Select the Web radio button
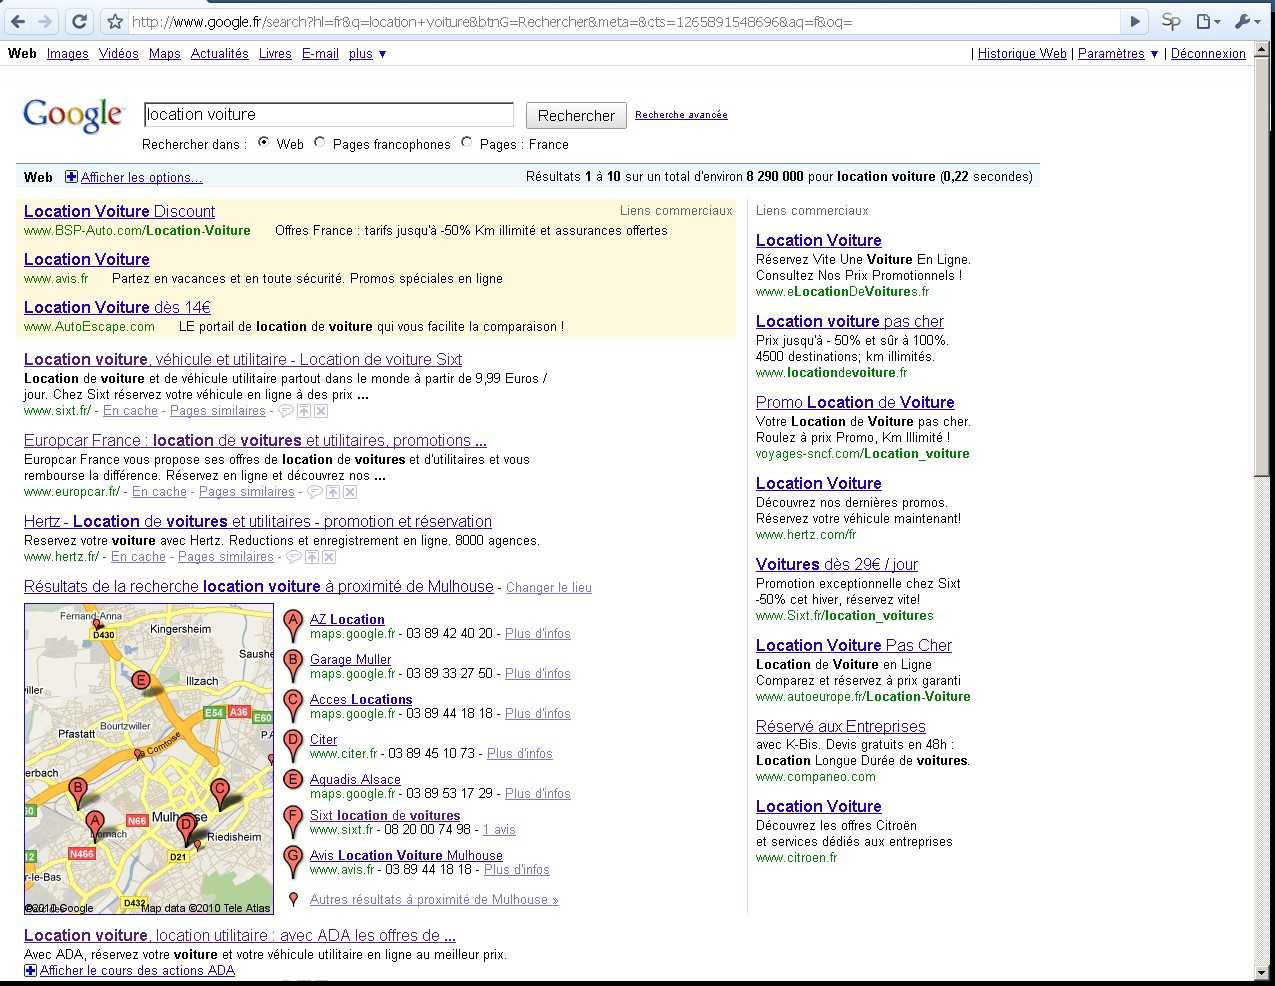The width and height of the screenshot is (1275, 986). point(264,143)
